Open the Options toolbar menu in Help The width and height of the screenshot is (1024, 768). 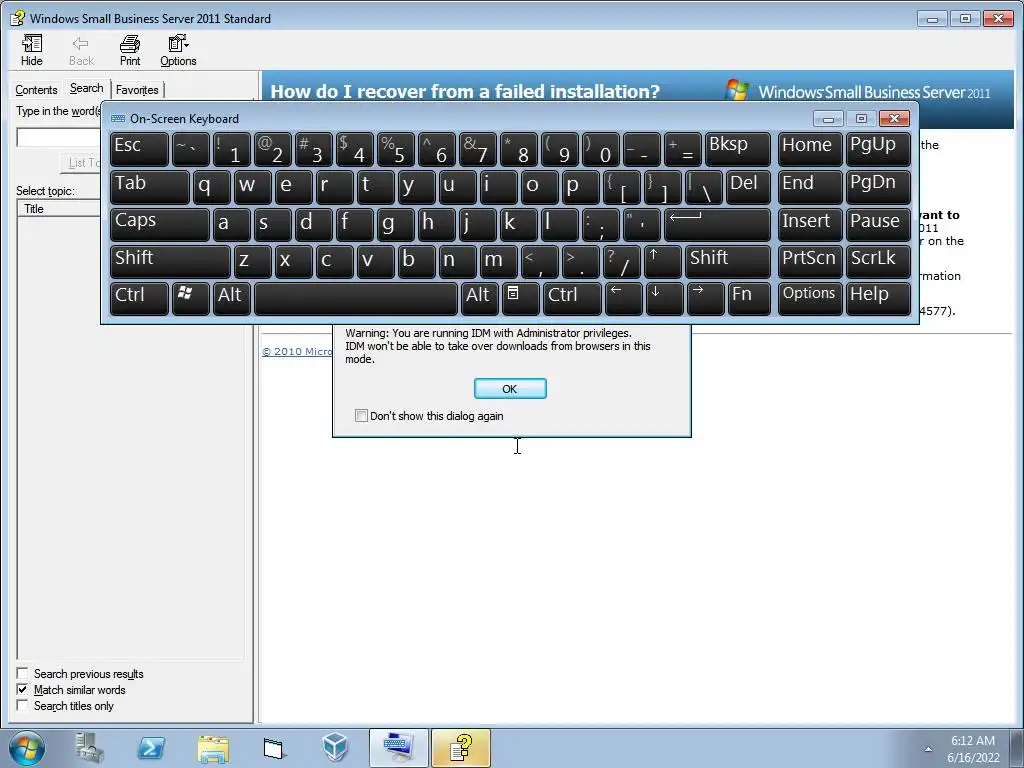pos(178,51)
